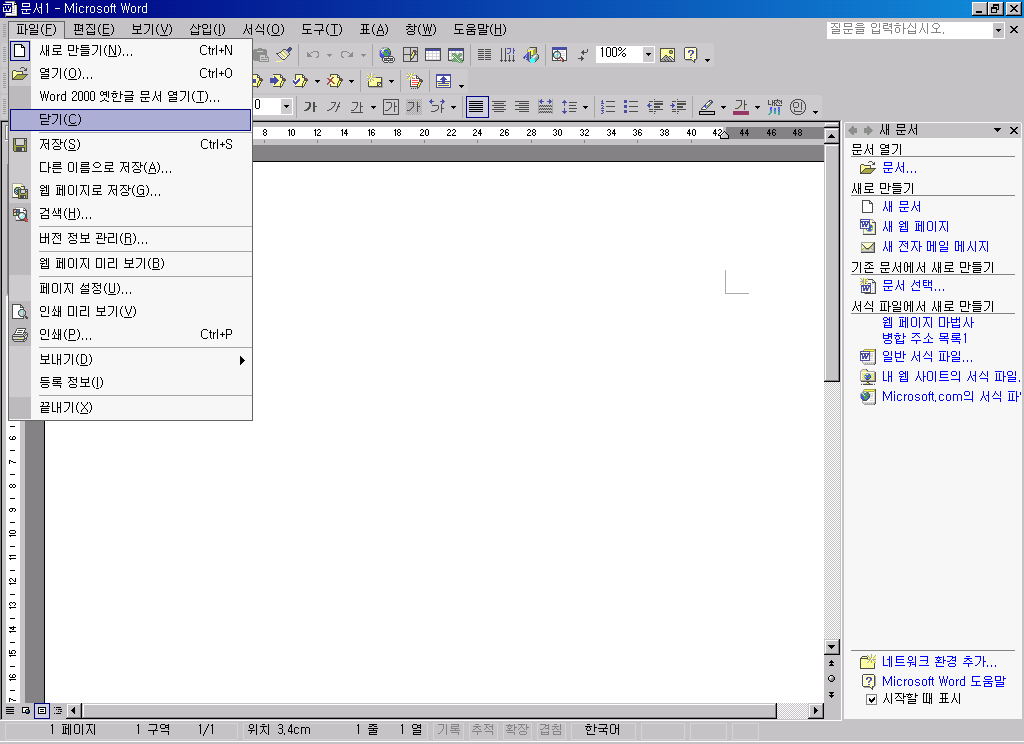Switch to Normal view button at bottom left
The width and height of the screenshot is (1024, 744).
(10, 710)
